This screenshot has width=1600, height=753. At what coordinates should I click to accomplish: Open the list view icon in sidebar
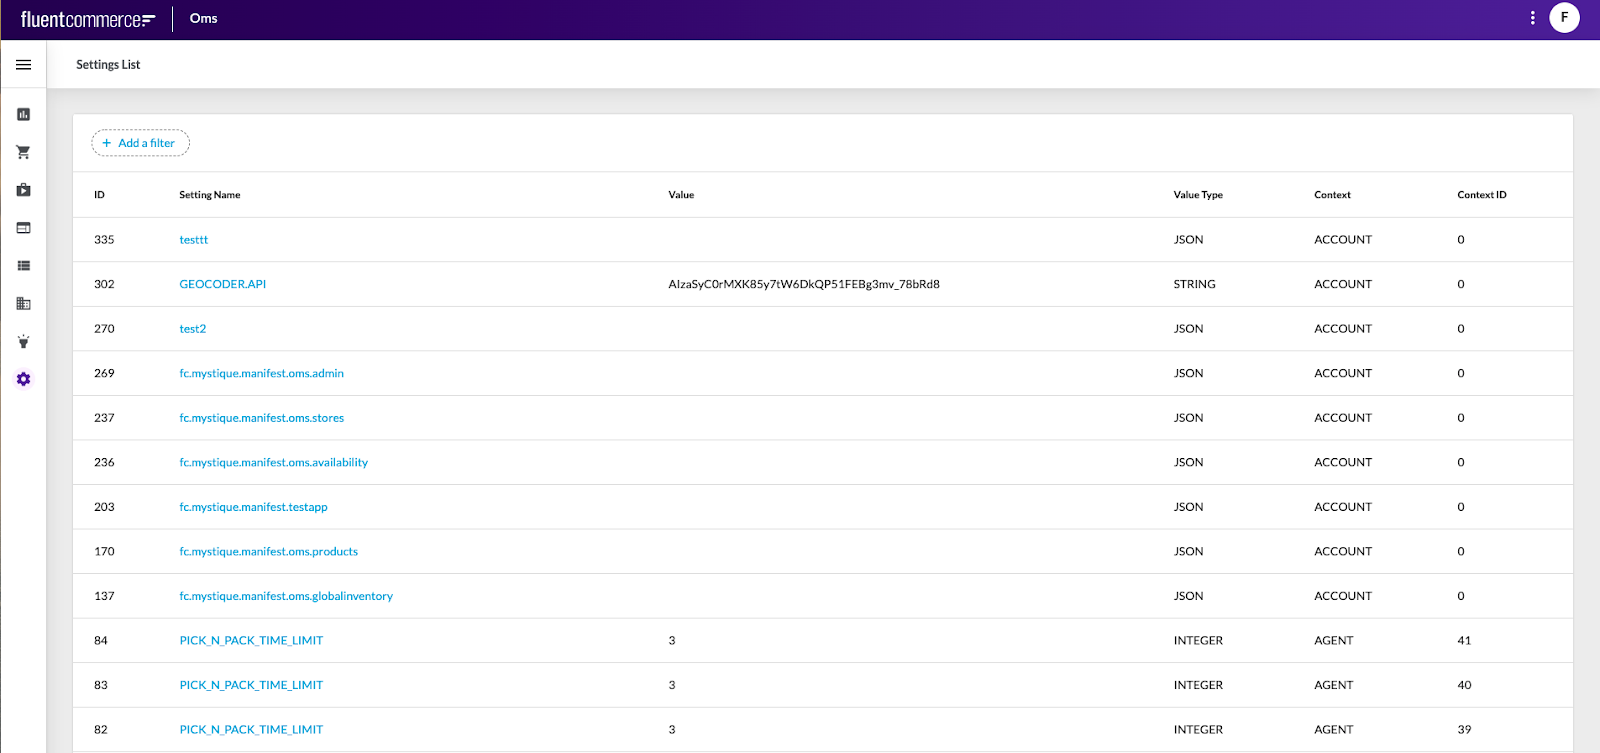[x=23, y=266]
